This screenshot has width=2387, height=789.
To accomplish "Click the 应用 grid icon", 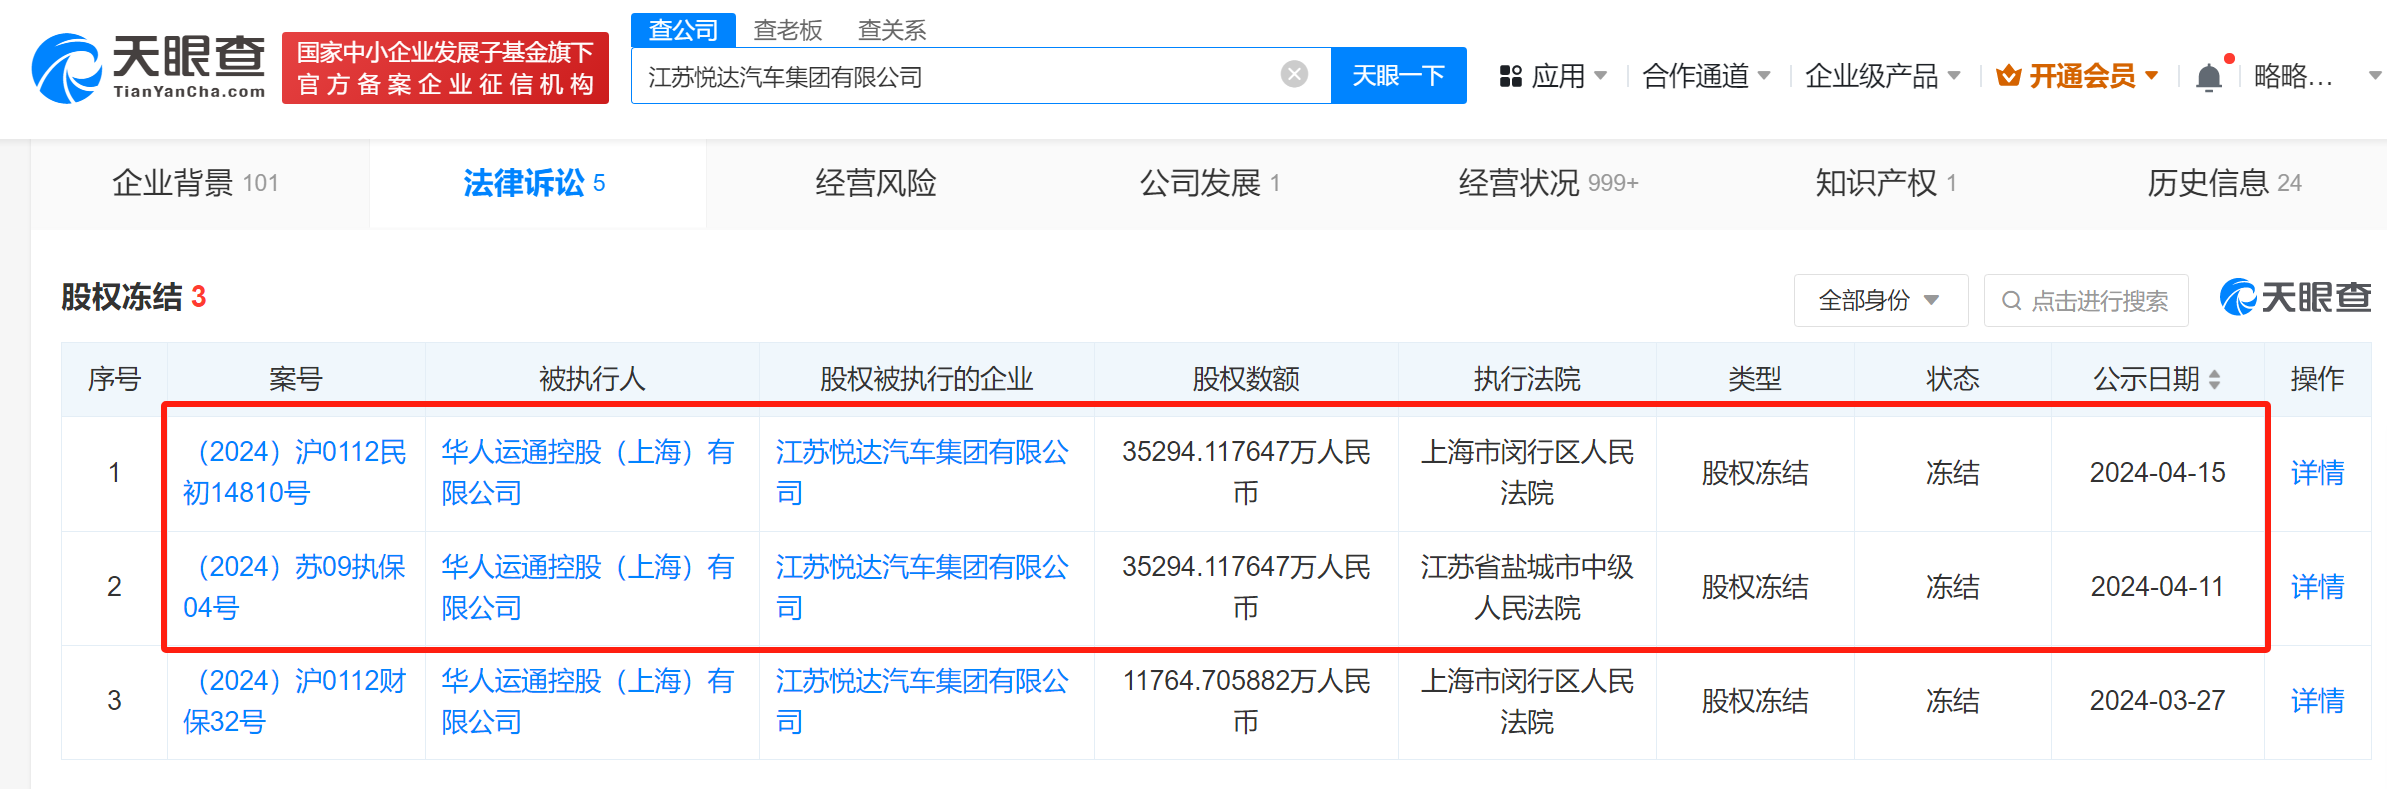I will [1510, 76].
